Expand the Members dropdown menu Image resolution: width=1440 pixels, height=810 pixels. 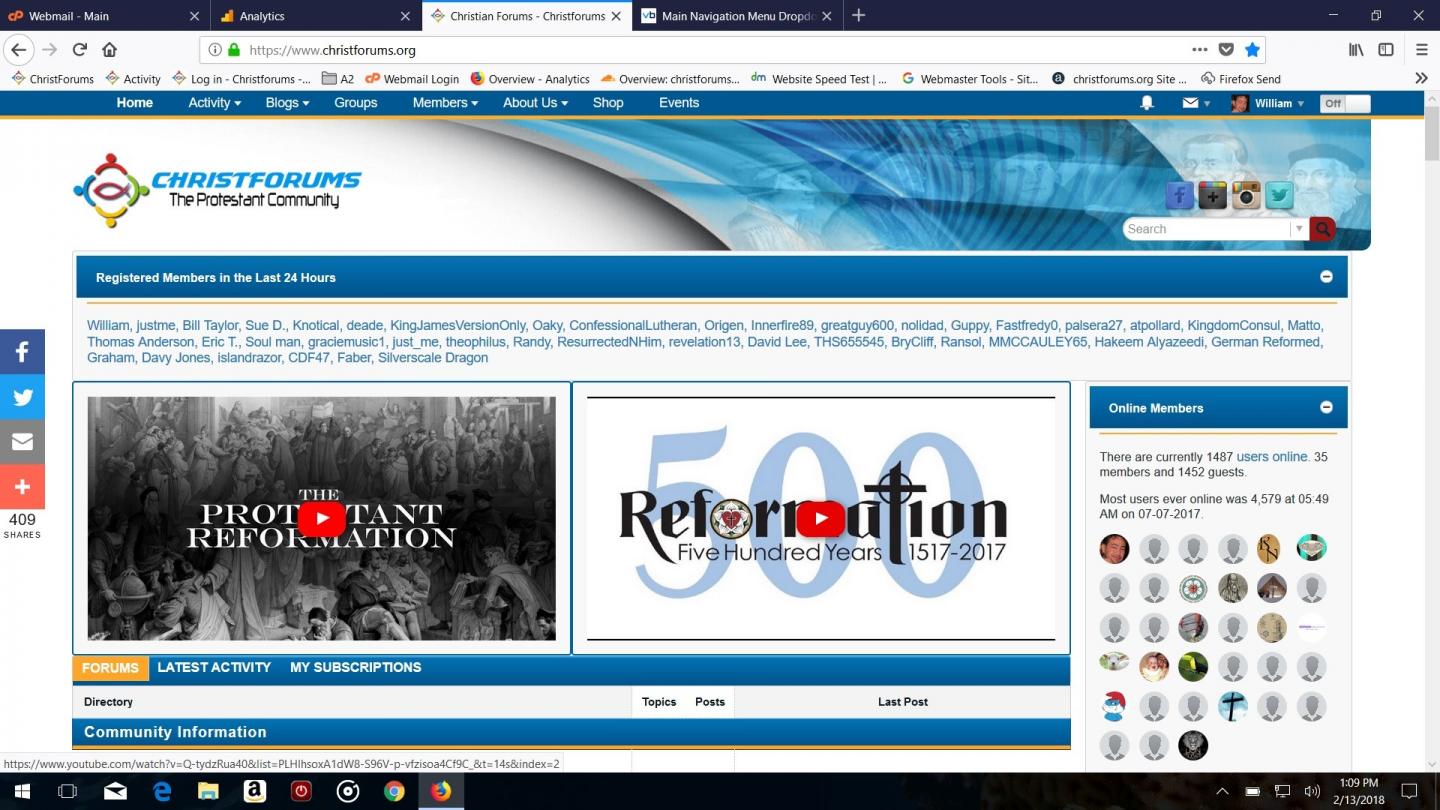[445, 103]
